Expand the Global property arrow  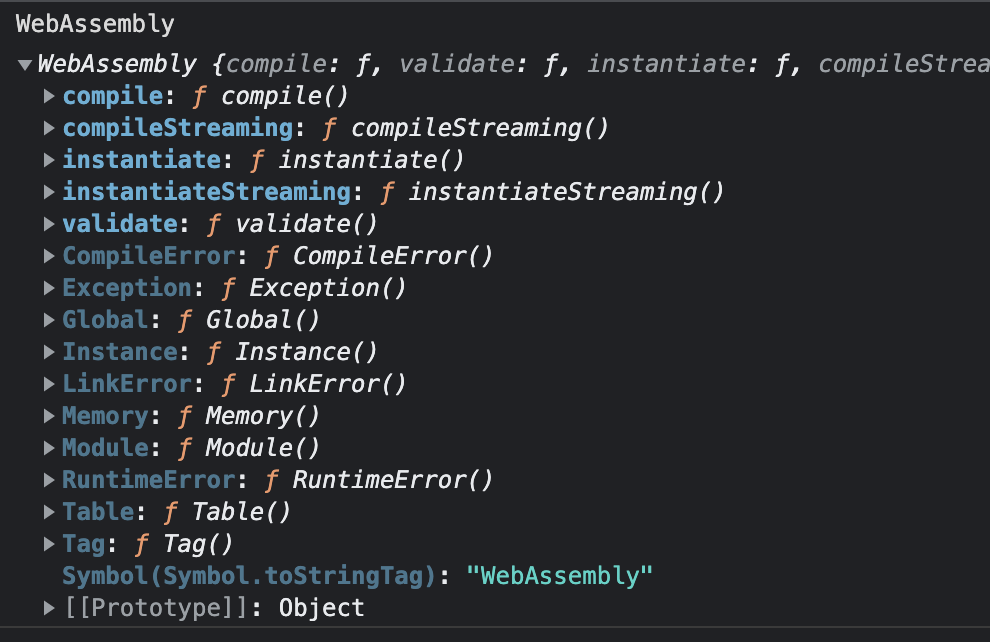point(49,320)
